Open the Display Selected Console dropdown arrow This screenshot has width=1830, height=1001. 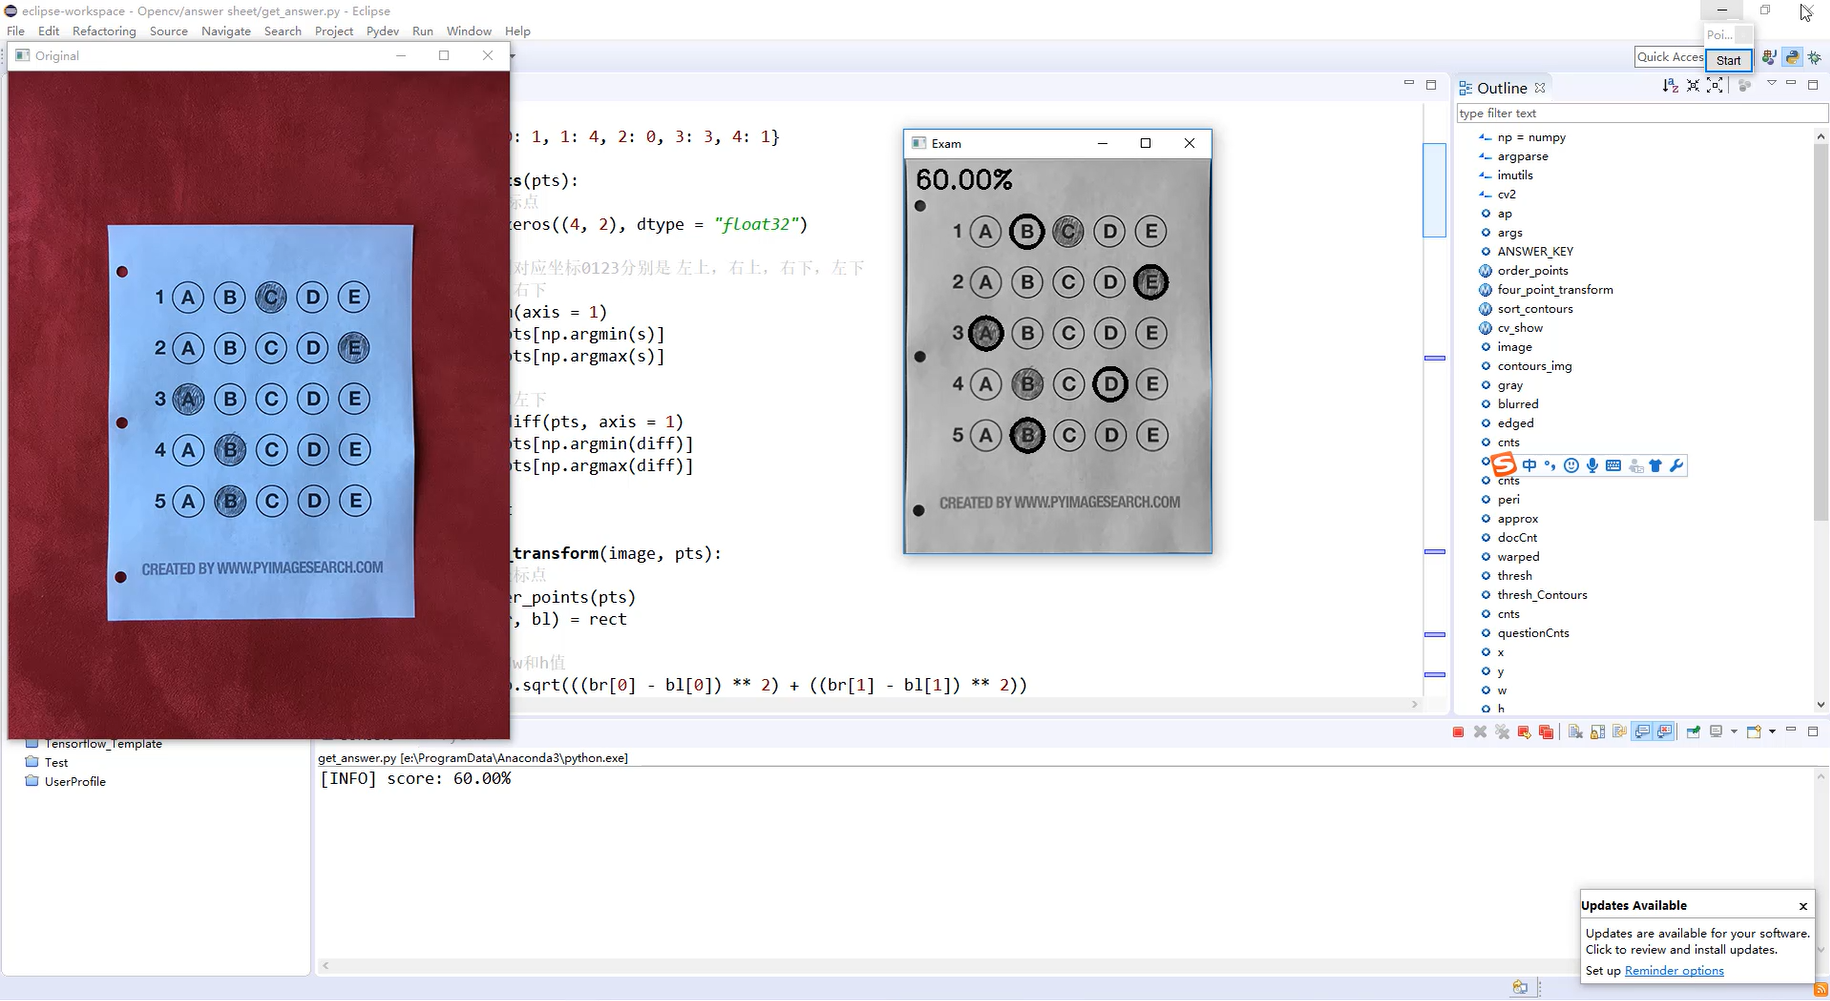coord(1734,732)
